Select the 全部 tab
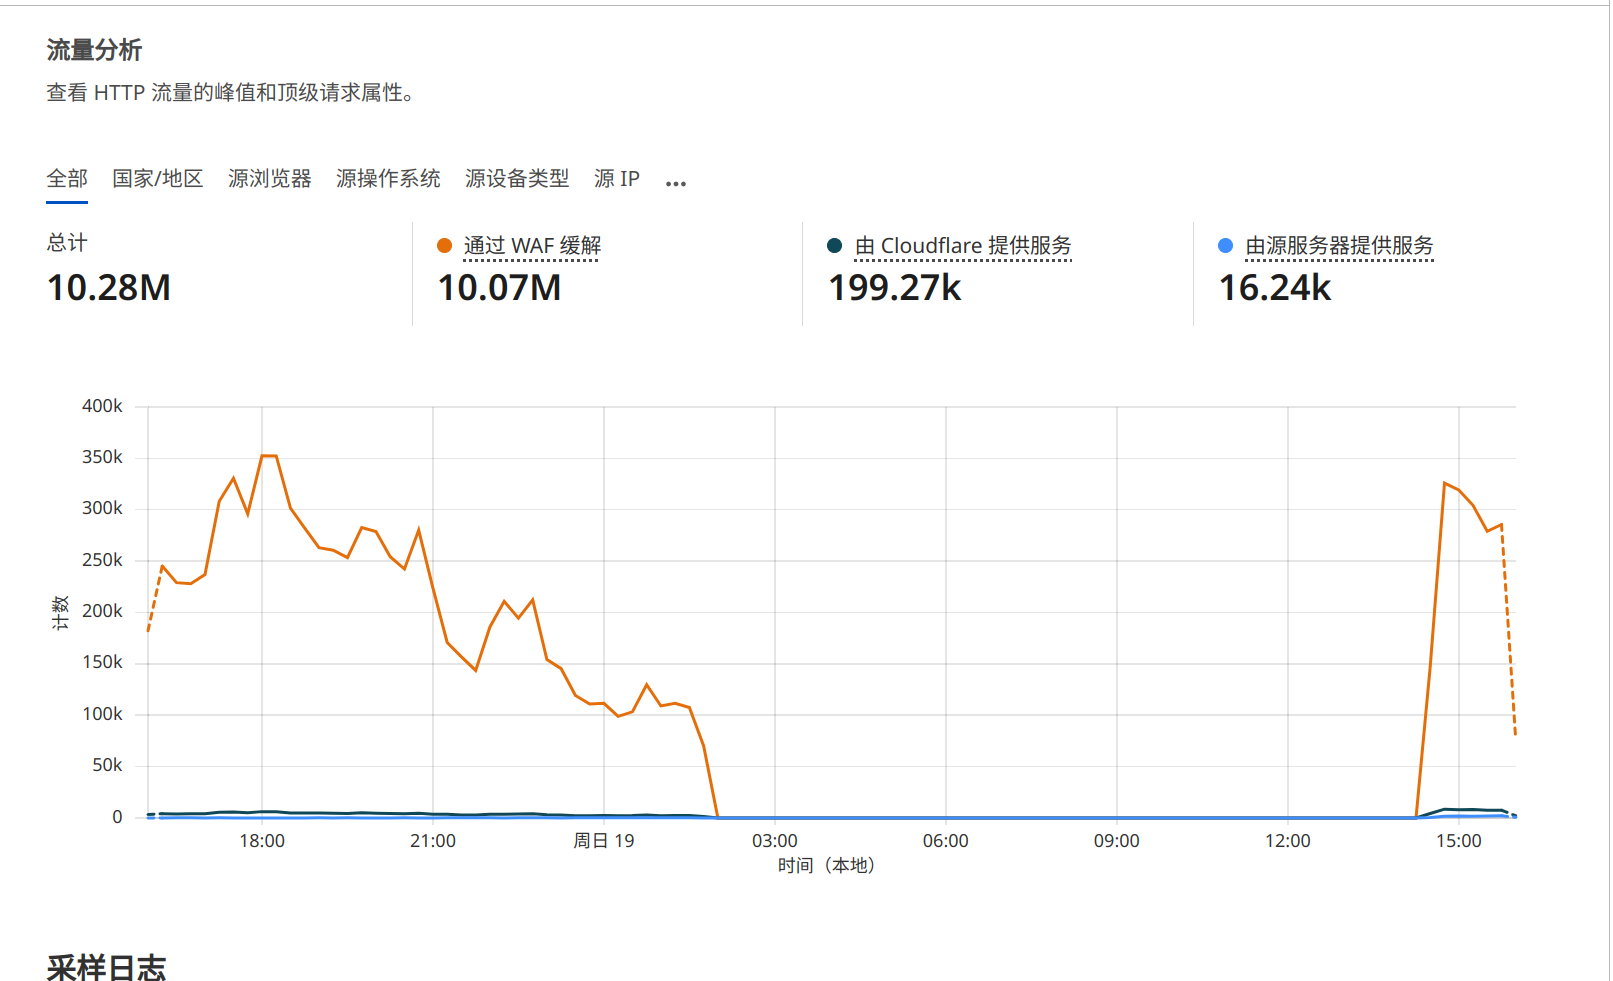 67,179
